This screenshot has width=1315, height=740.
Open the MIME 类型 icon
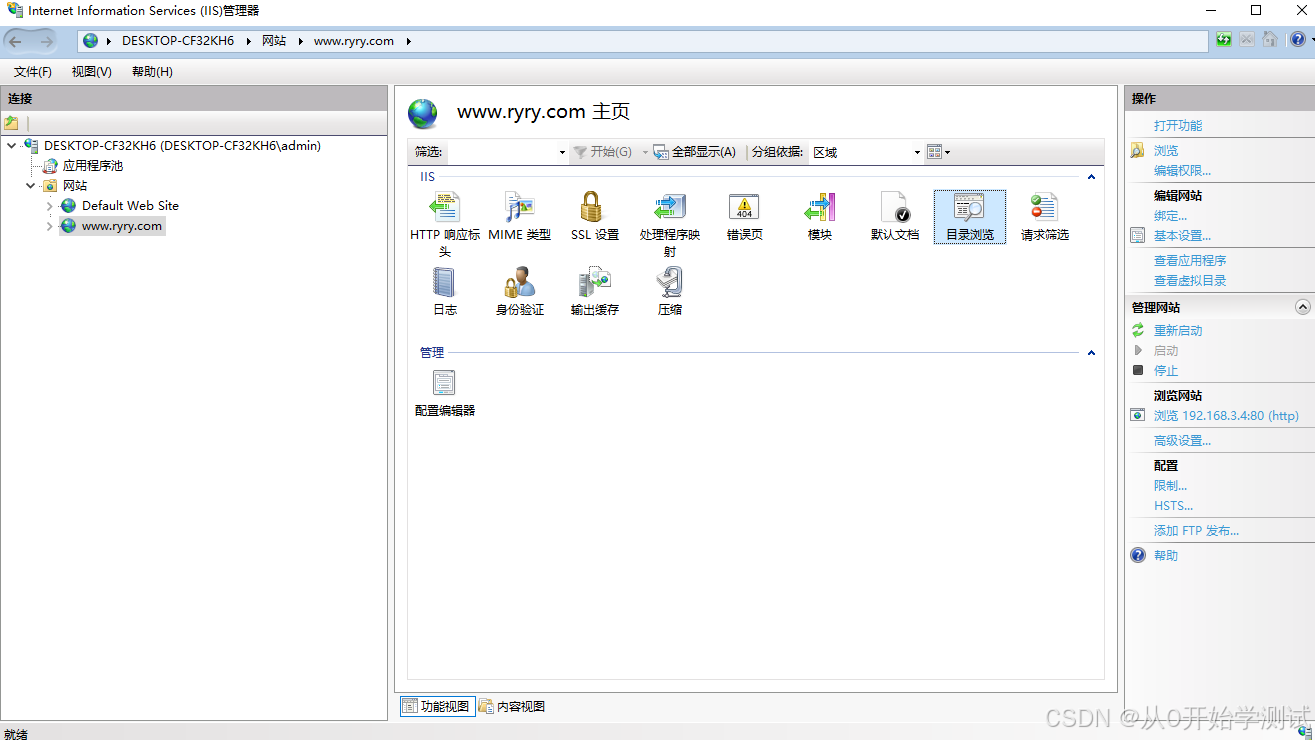(519, 208)
